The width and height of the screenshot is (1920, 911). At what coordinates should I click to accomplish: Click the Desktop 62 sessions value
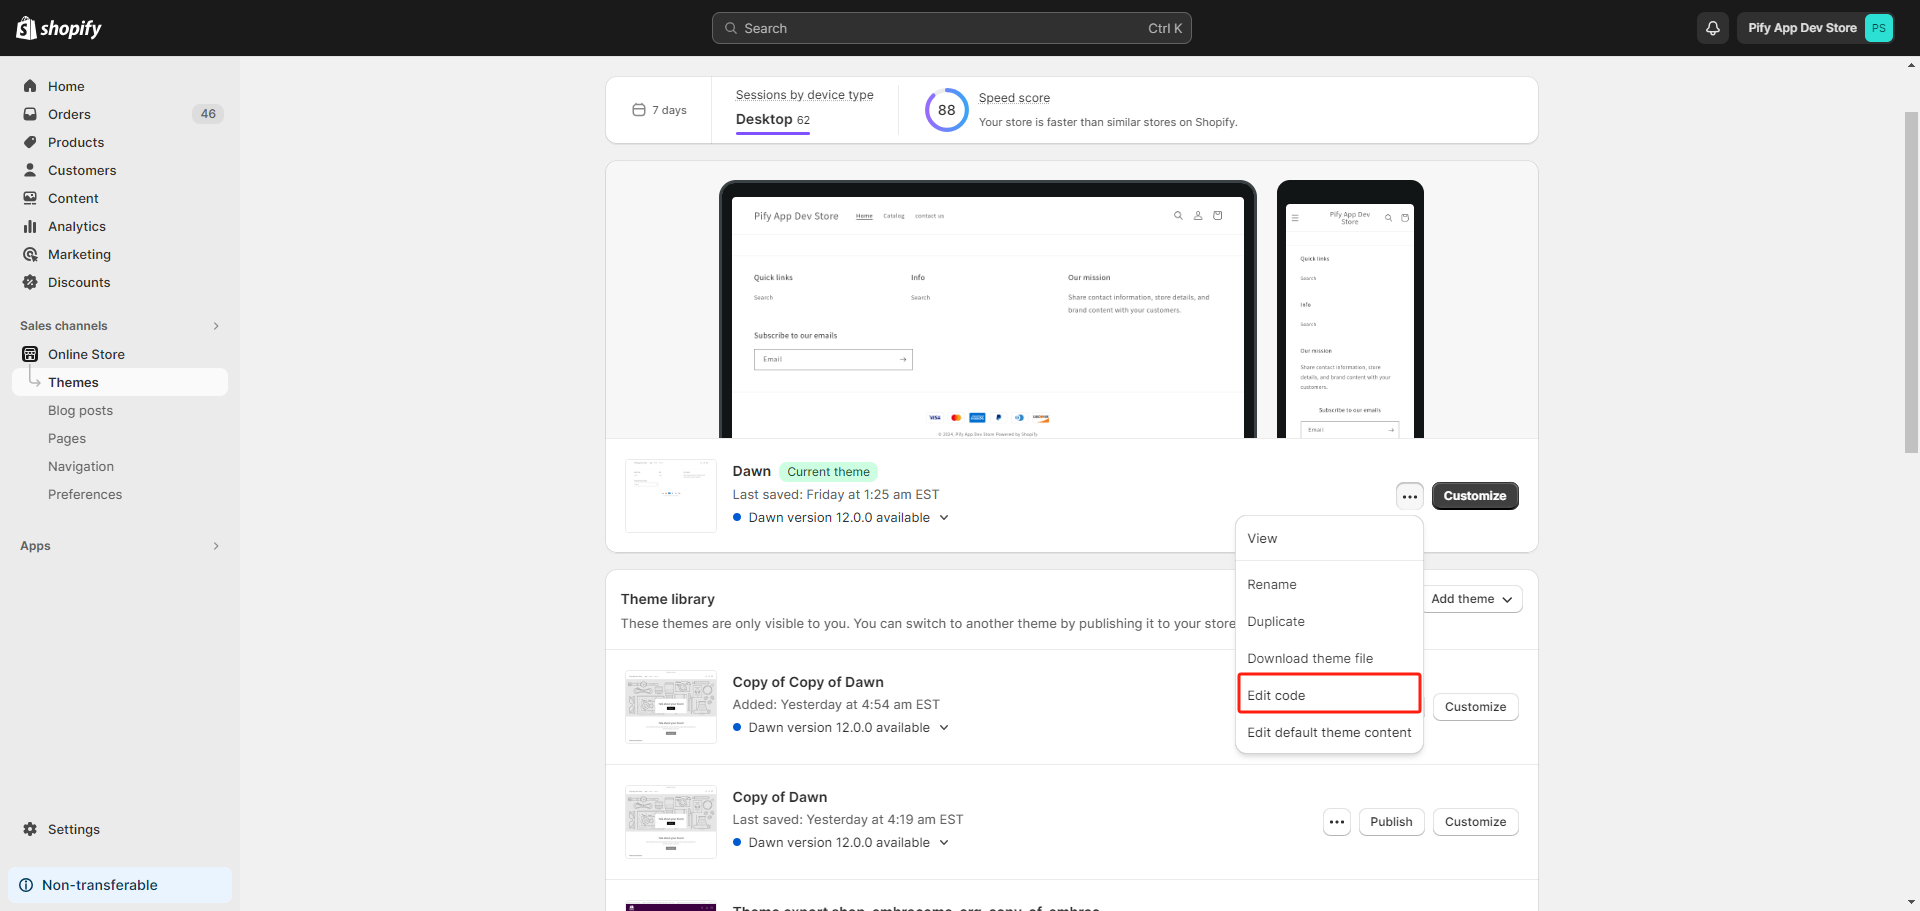773,119
